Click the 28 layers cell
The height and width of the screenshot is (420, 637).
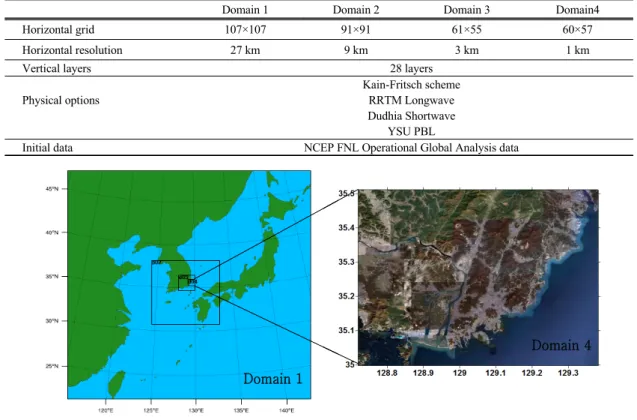[412, 68]
